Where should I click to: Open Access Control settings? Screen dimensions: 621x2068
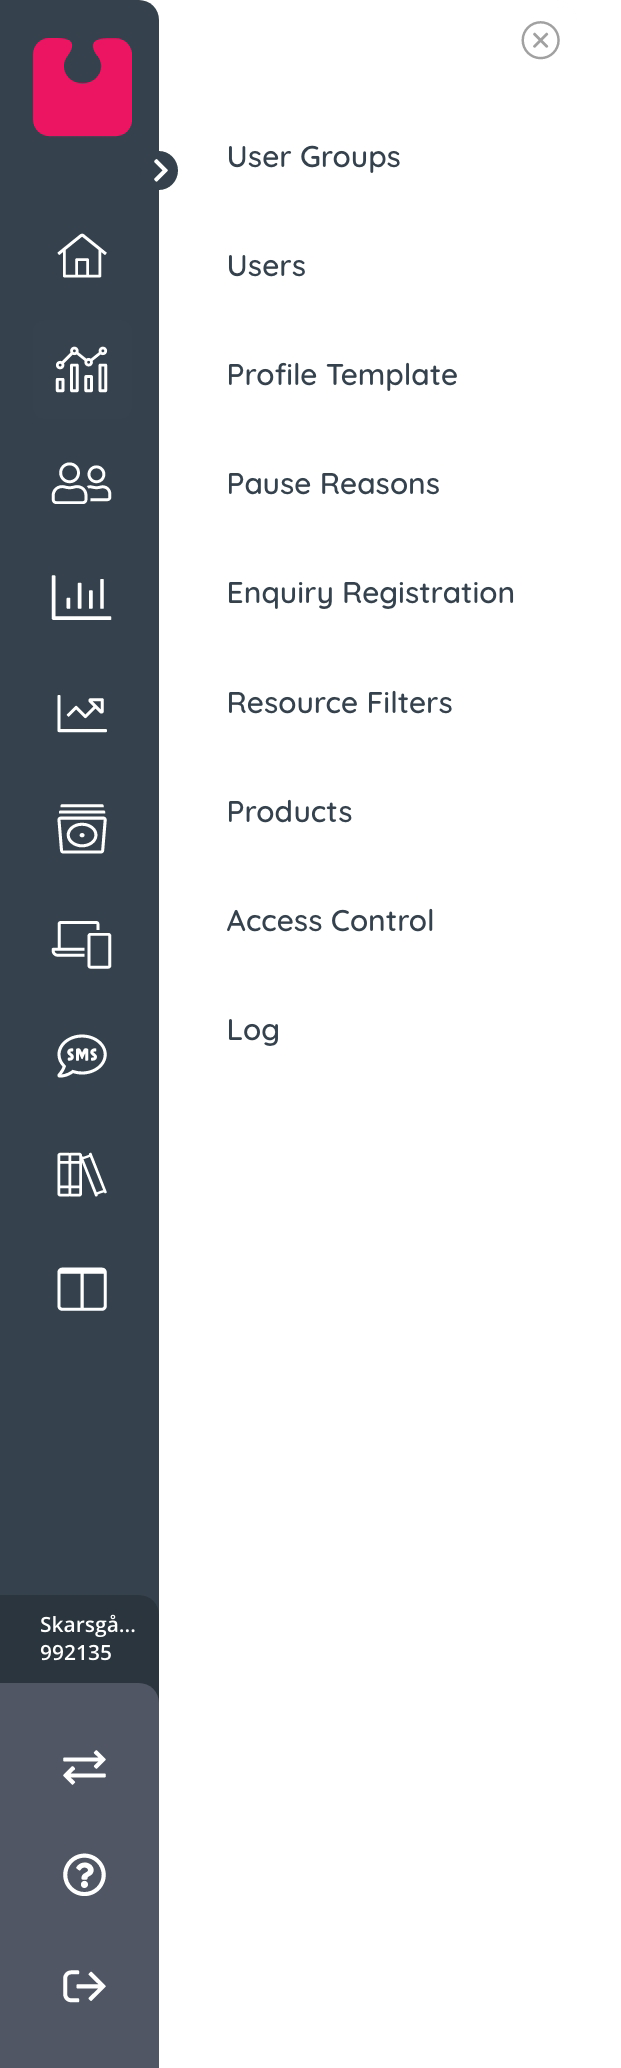click(330, 921)
